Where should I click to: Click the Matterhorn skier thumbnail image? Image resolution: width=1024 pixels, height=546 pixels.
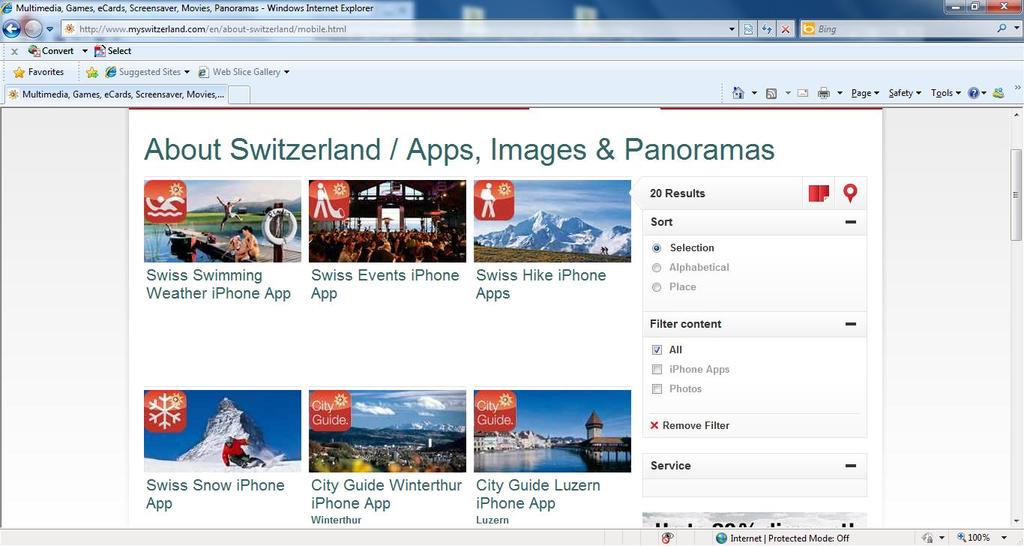tap(223, 431)
